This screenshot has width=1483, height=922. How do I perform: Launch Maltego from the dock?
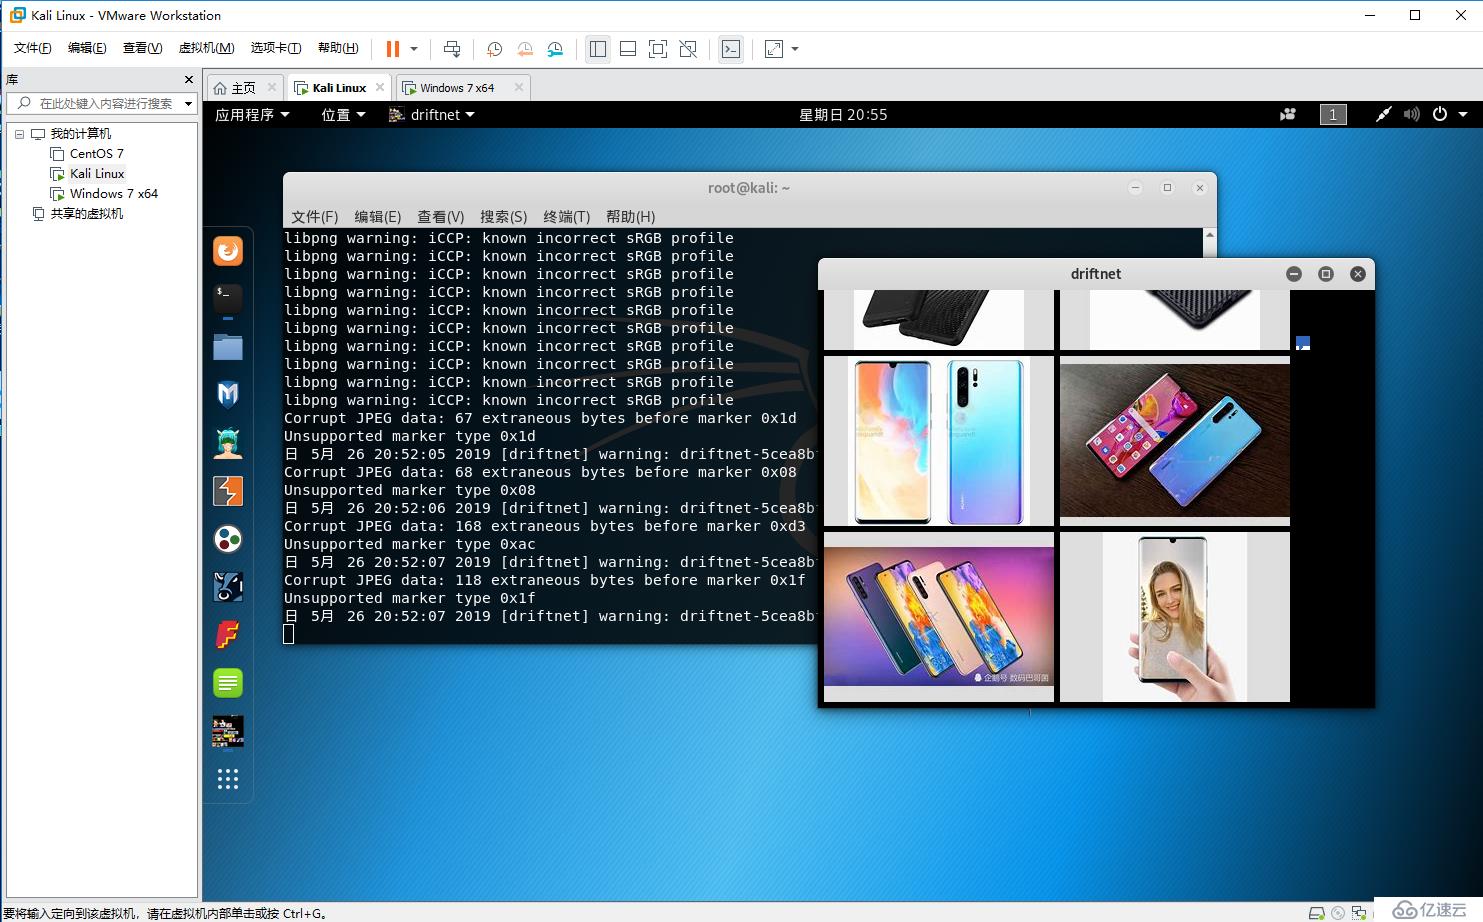[x=228, y=587]
